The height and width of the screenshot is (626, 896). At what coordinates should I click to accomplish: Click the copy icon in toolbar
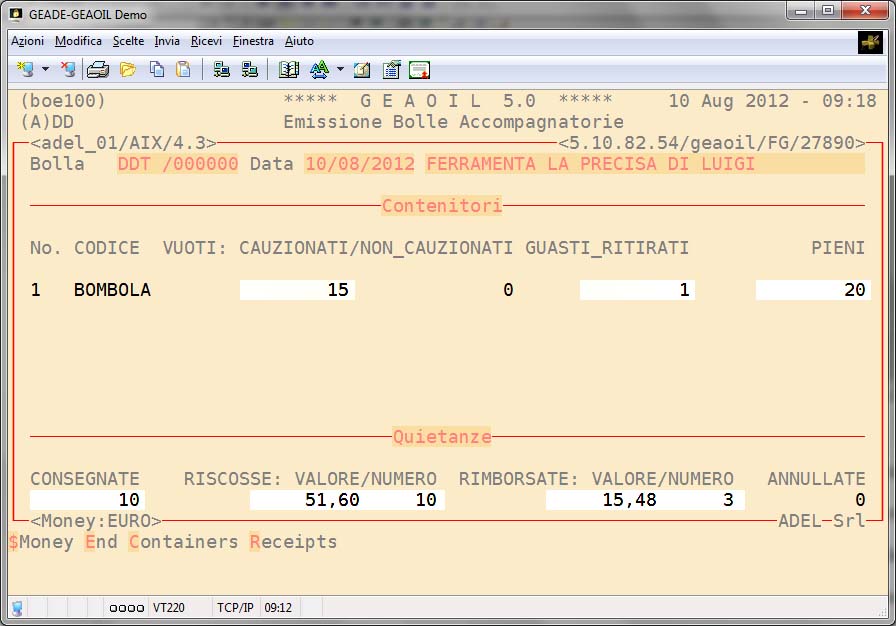click(x=157, y=70)
